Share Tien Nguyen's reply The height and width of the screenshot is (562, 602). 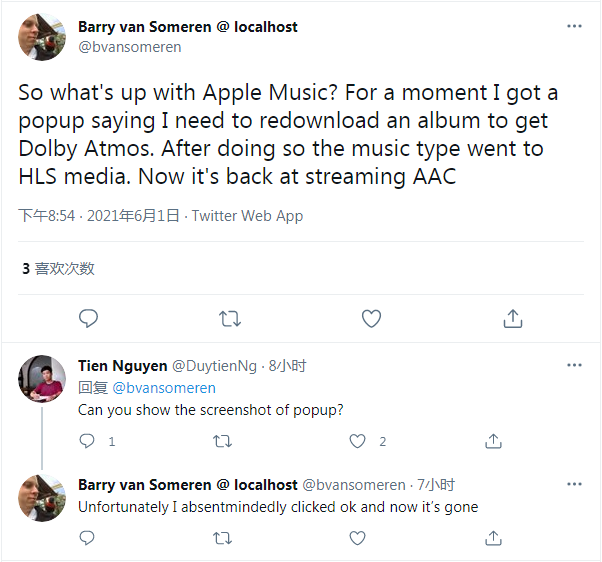click(493, 441)
